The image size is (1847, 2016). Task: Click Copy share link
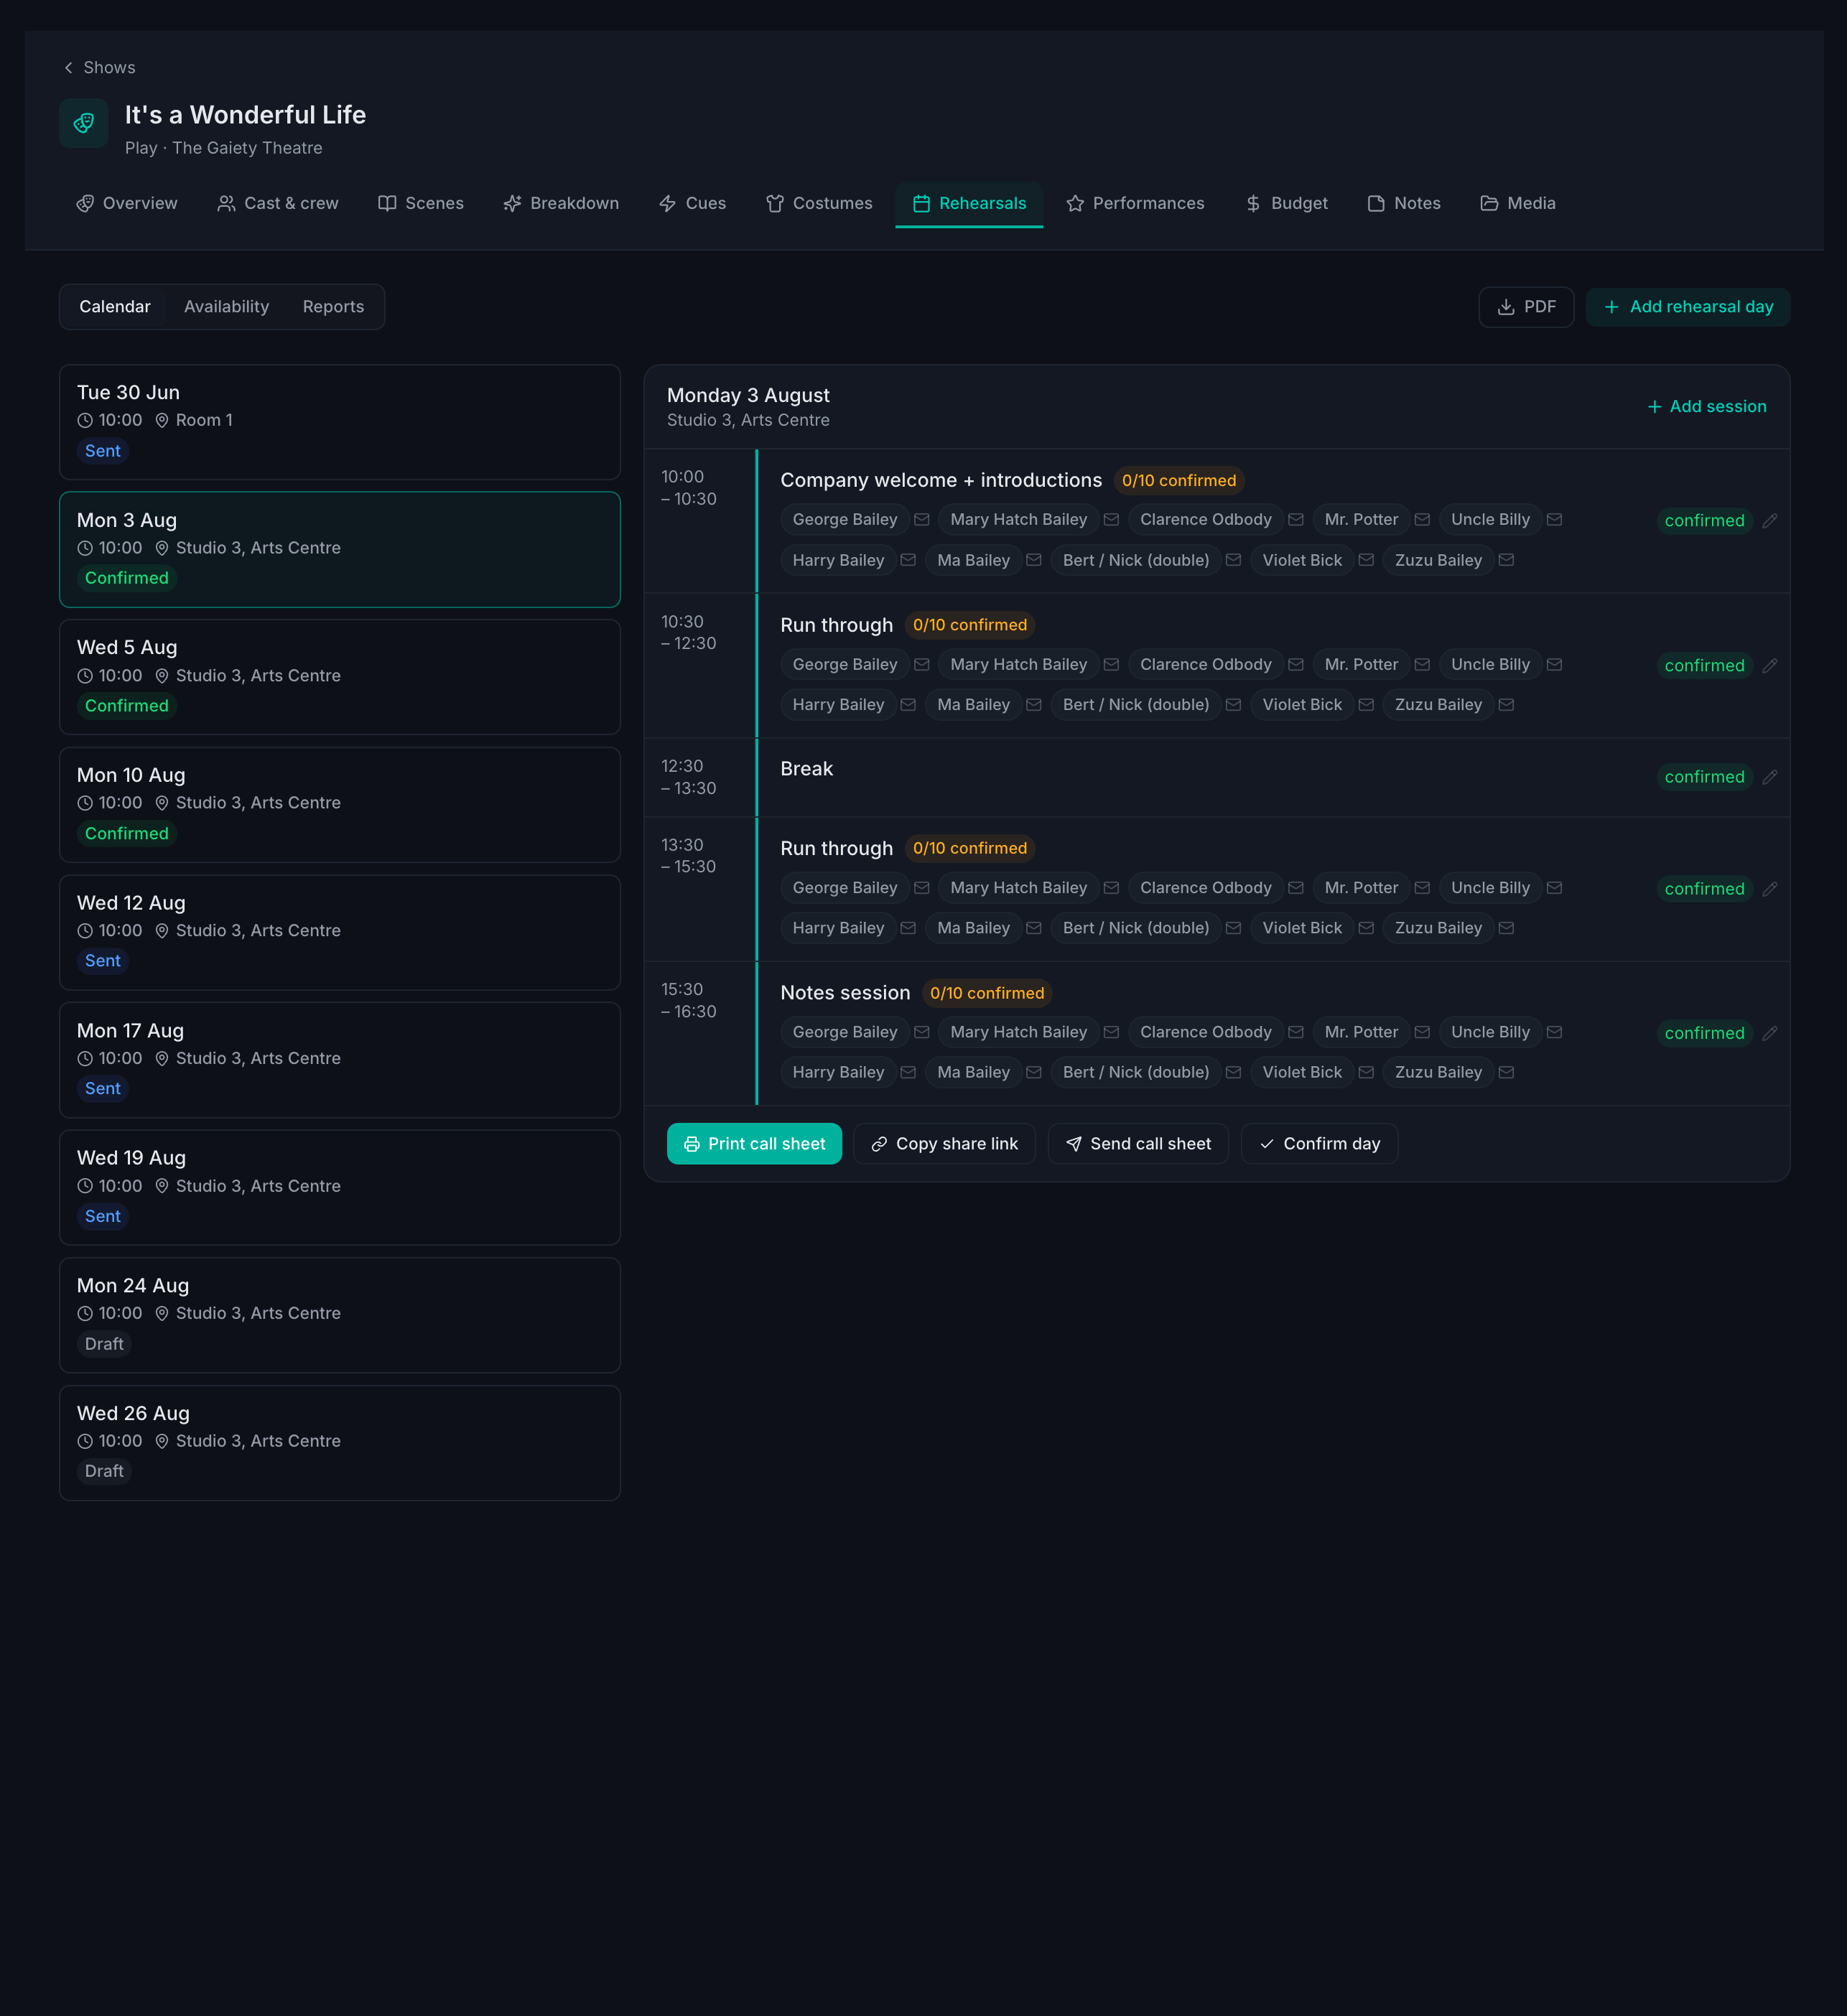point(944,1144)
